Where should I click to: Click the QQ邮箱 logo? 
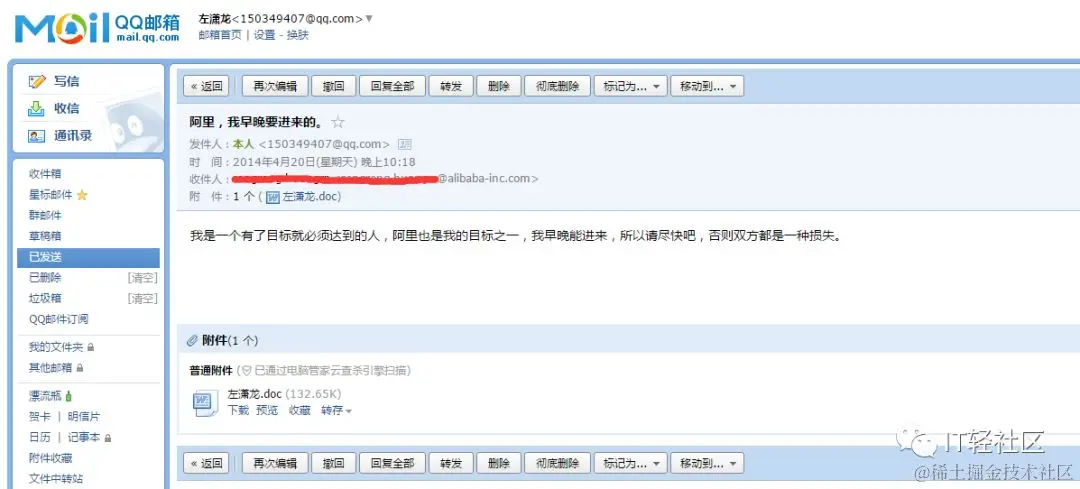[97, 26]
